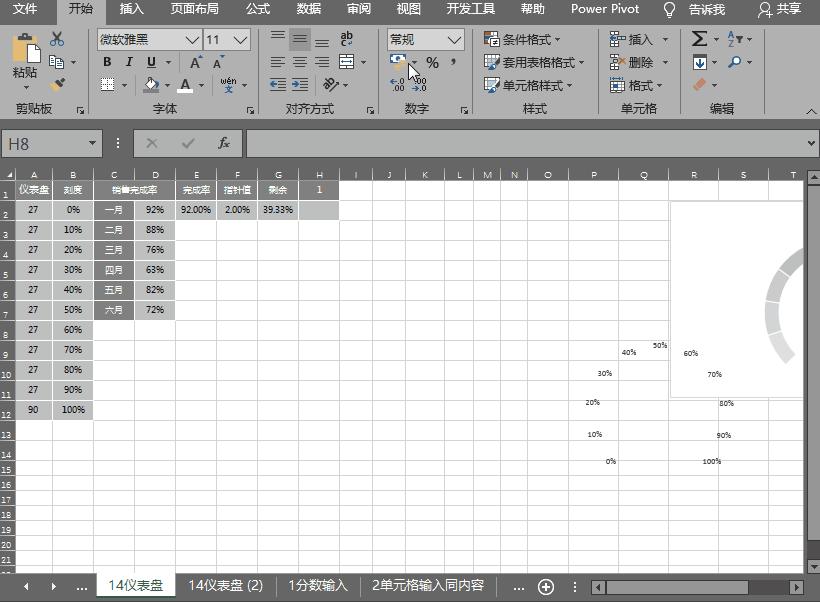Viewport: 820px width, 602px height.
Task: Expand the fill color dropdown arrow
Action: [166, 86]
